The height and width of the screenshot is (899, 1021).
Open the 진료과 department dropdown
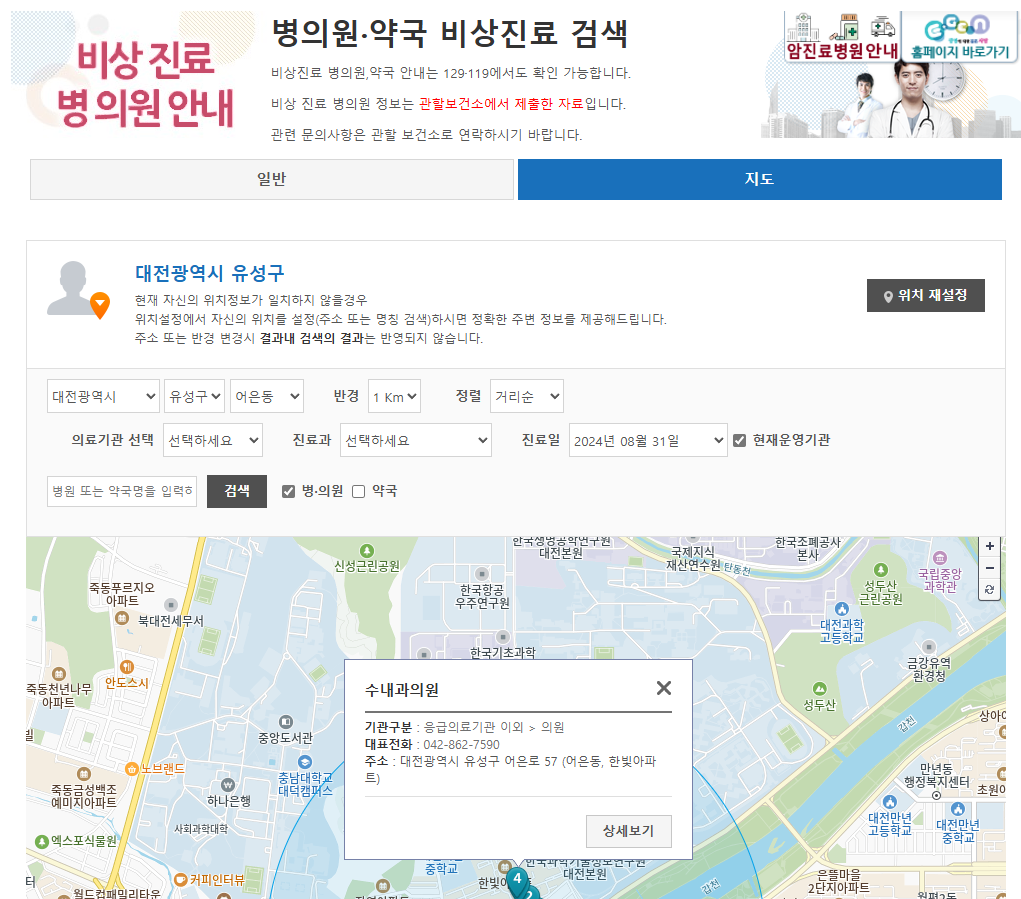tap(415, 441)
